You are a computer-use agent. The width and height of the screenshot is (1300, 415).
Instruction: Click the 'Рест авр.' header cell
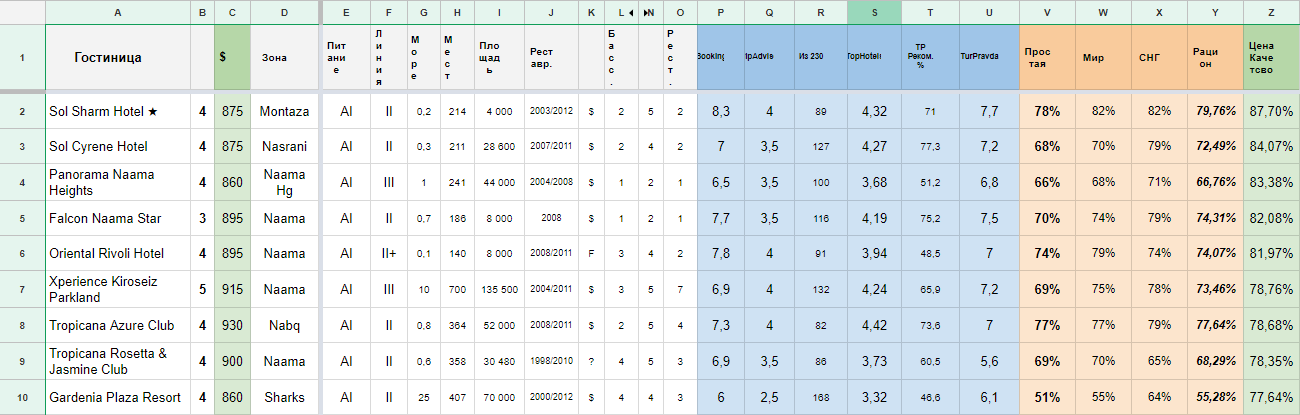click(x=551, y=57)
